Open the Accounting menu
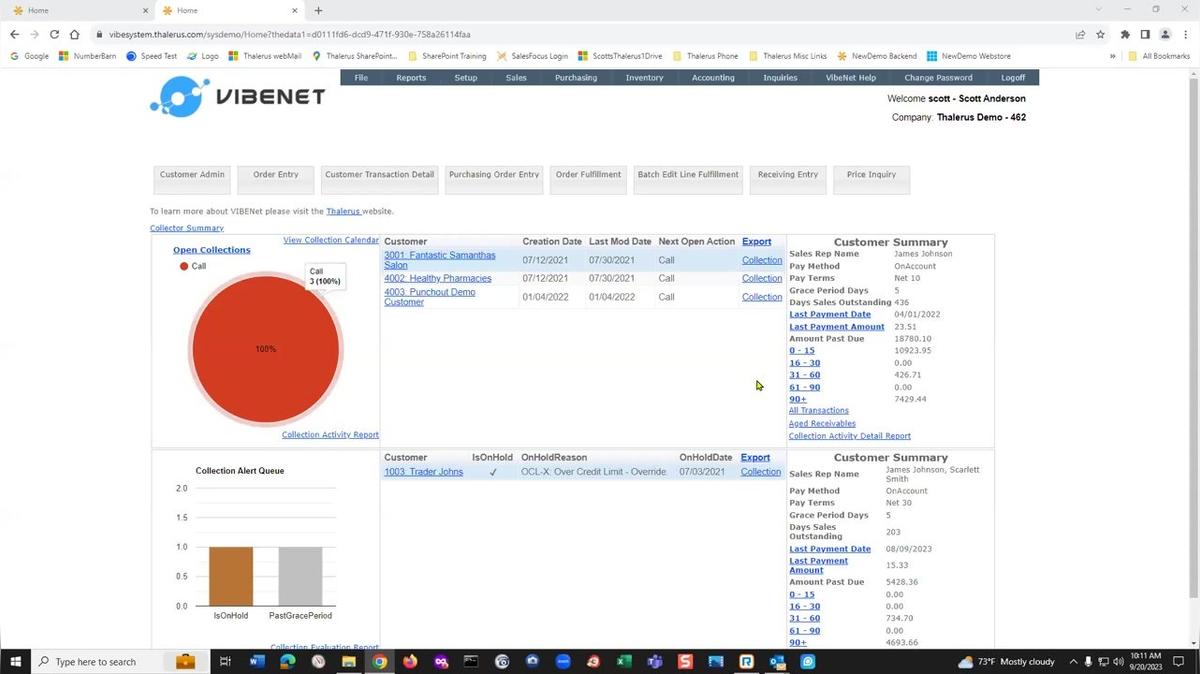Image resolution: width=1200 pixels, height=674 pixels. [713, 78]
